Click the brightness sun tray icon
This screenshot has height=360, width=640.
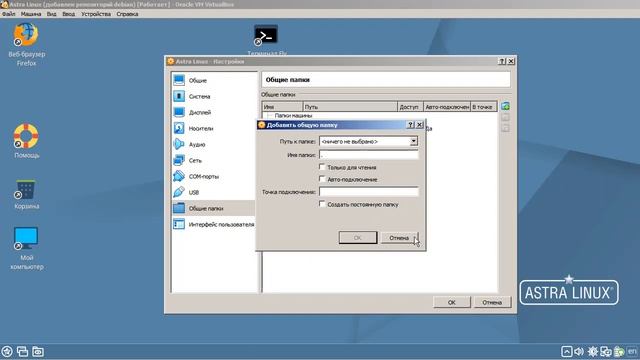[592, 351]
